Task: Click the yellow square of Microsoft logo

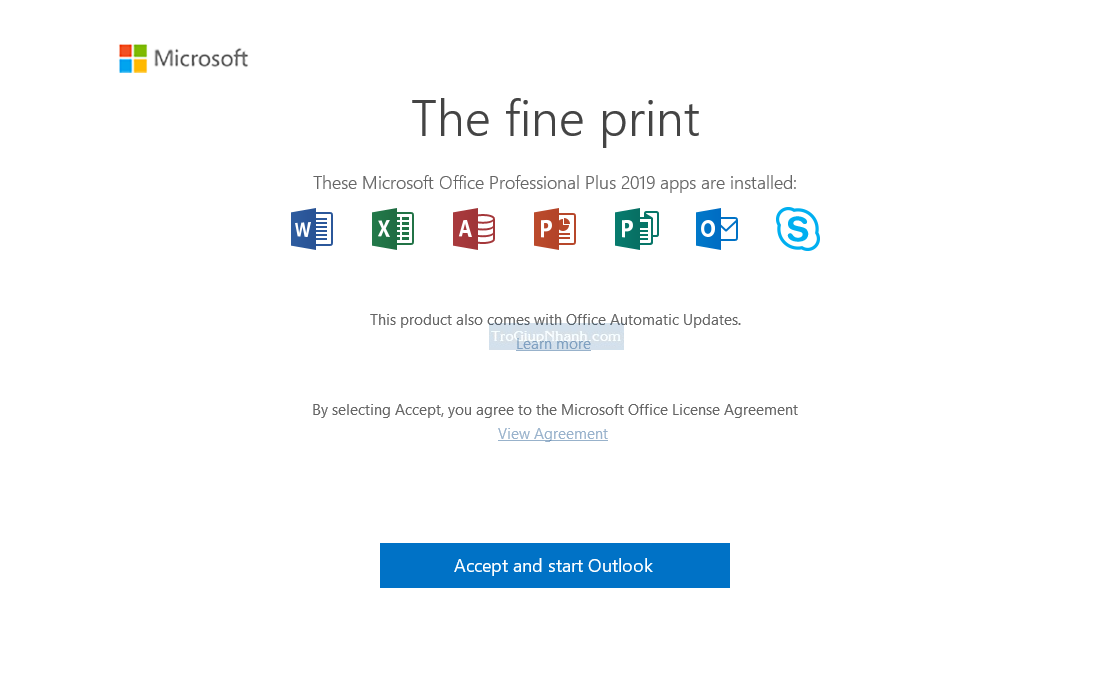Action: (140, 66)
